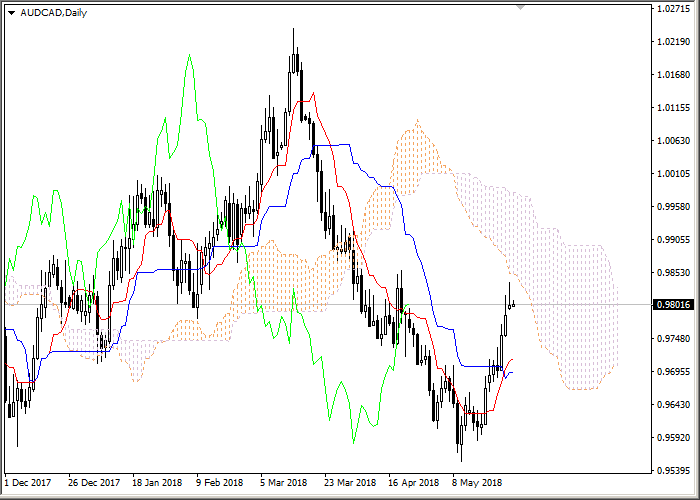Click the current price label 0.98016
Screen dimensions: 700x500
point(677,305)
